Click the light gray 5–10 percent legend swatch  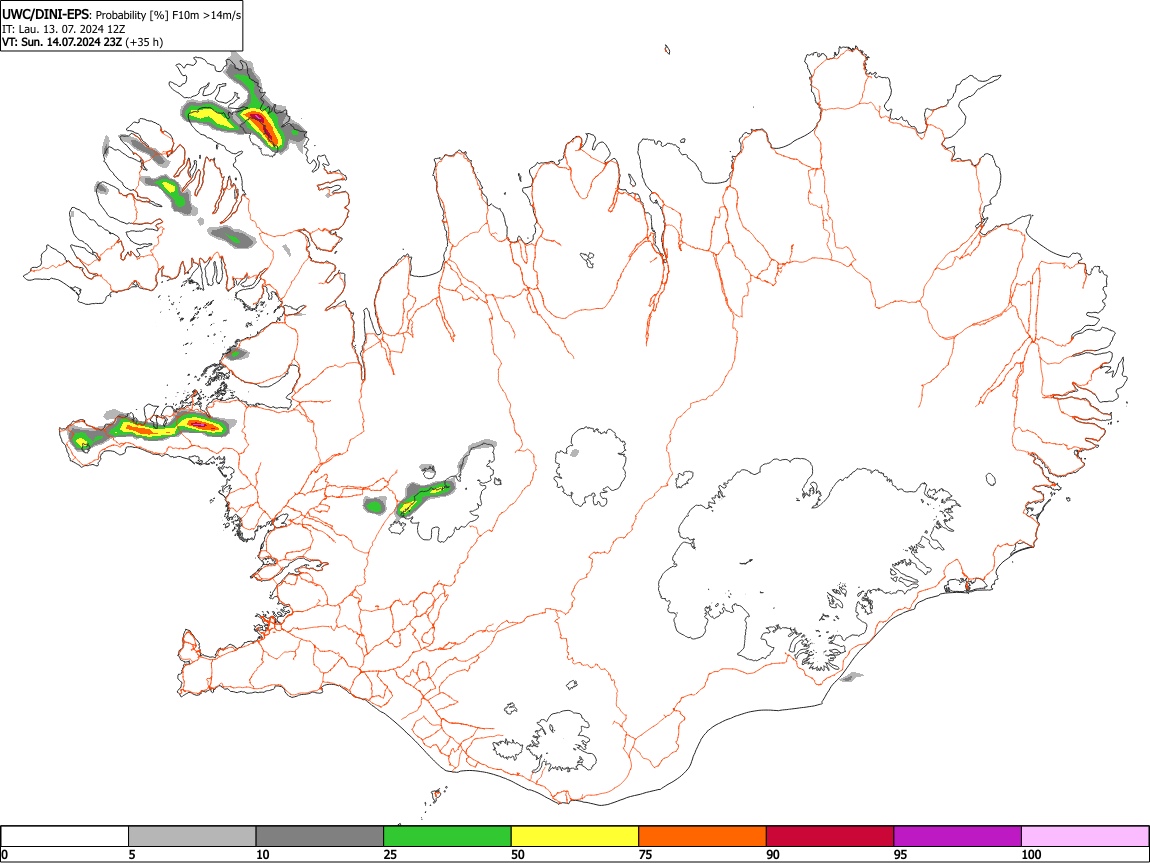192,836
